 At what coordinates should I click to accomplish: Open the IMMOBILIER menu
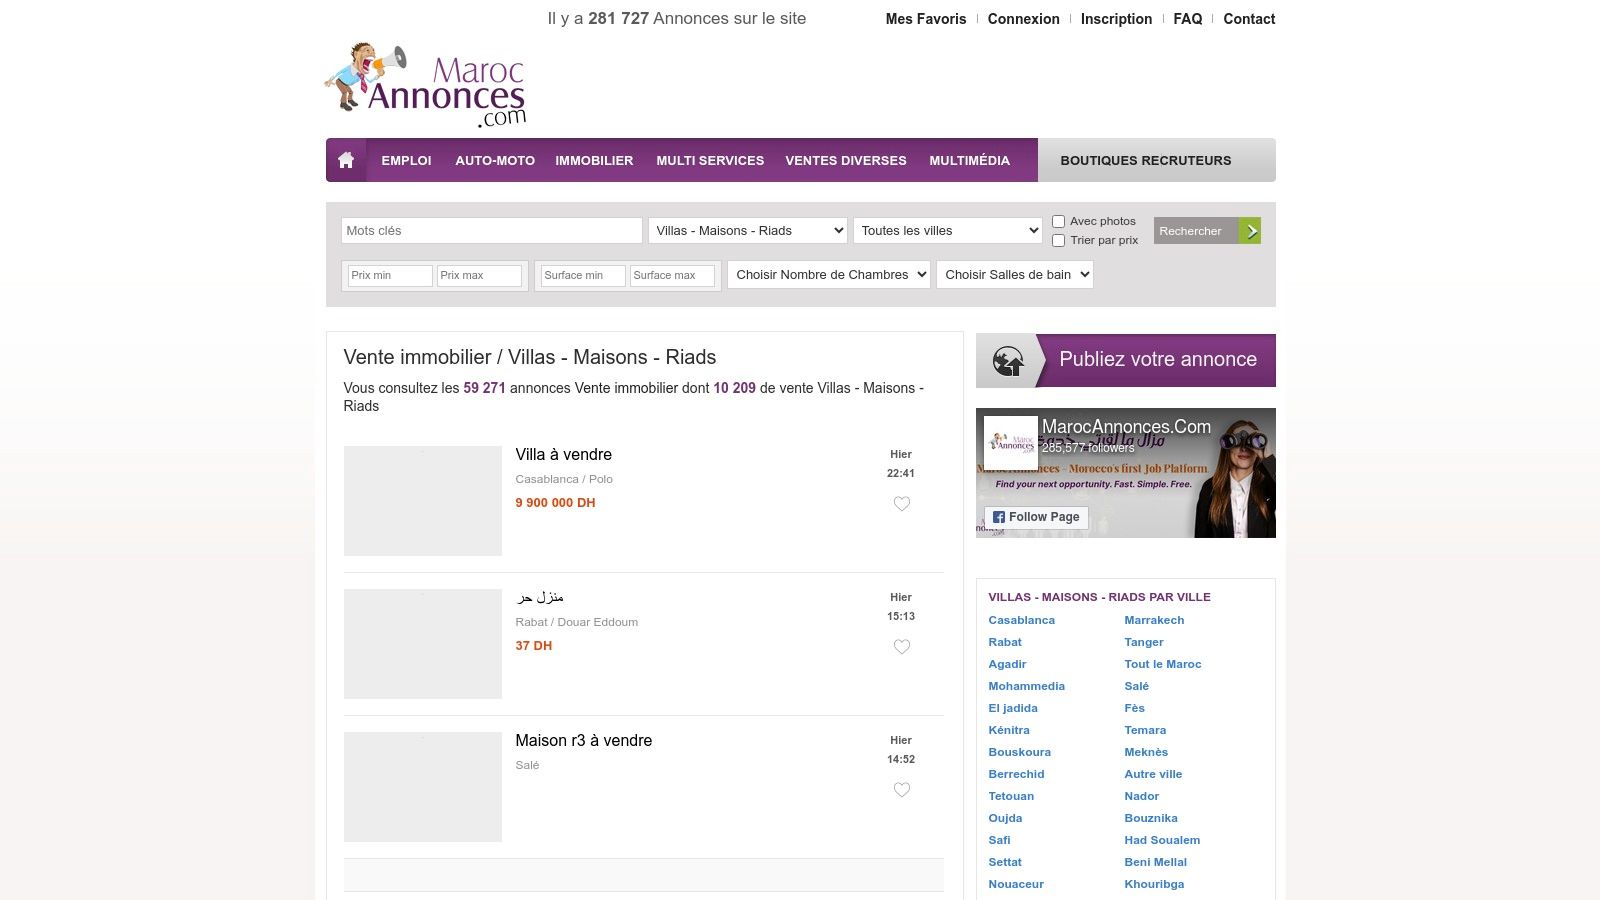594,160
